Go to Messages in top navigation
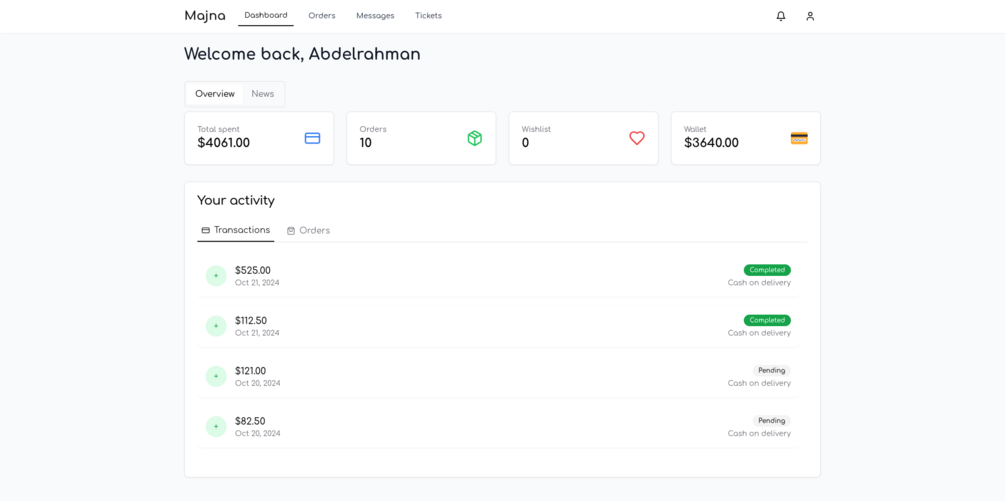 375,16
